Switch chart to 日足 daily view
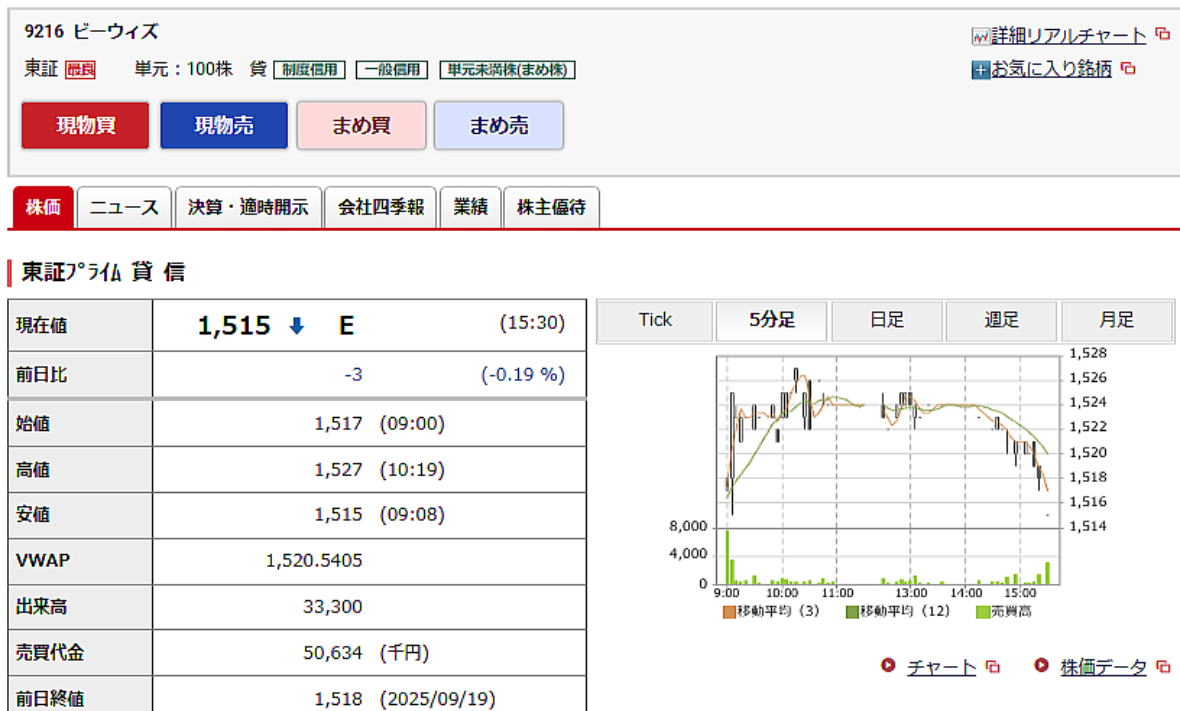 pyautogui.click(x=886, y=321)
